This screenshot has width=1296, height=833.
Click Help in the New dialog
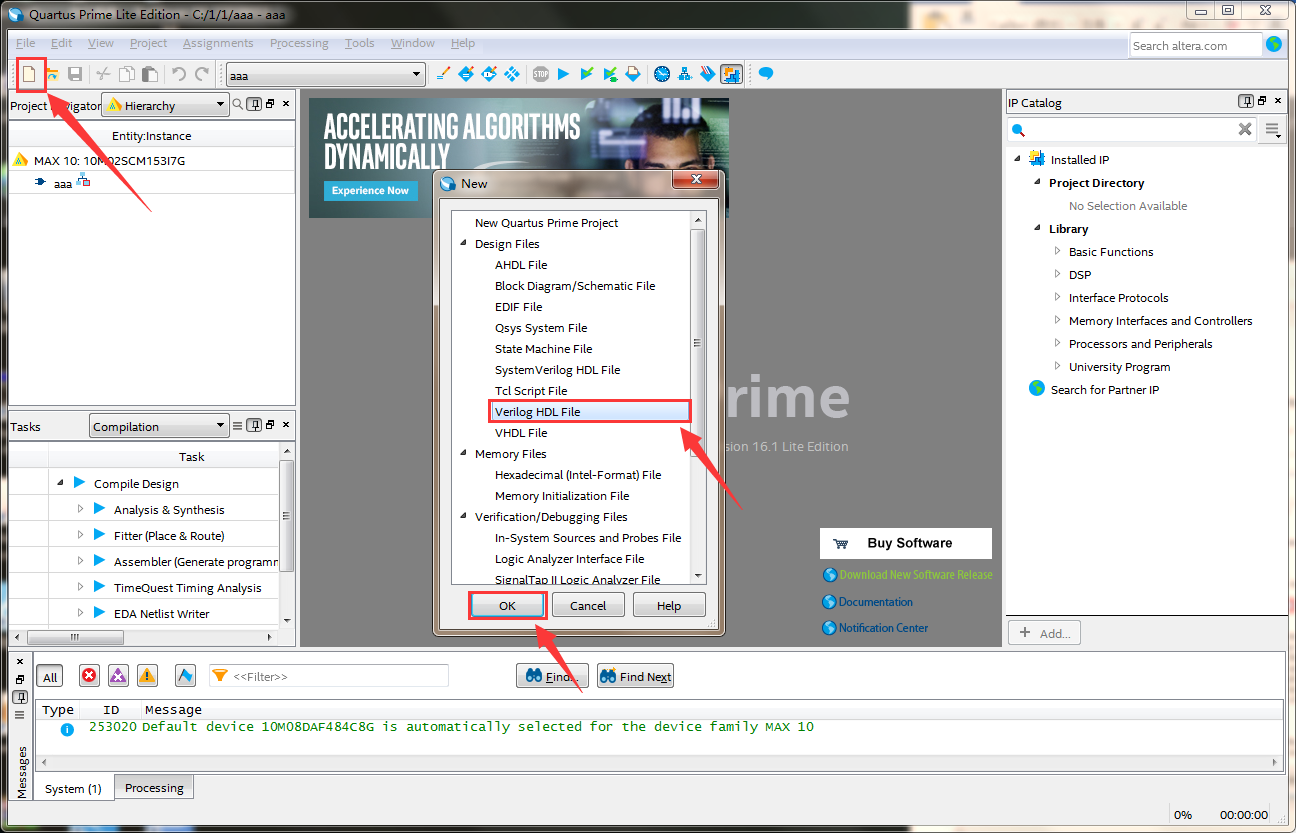tap(669, 605)
